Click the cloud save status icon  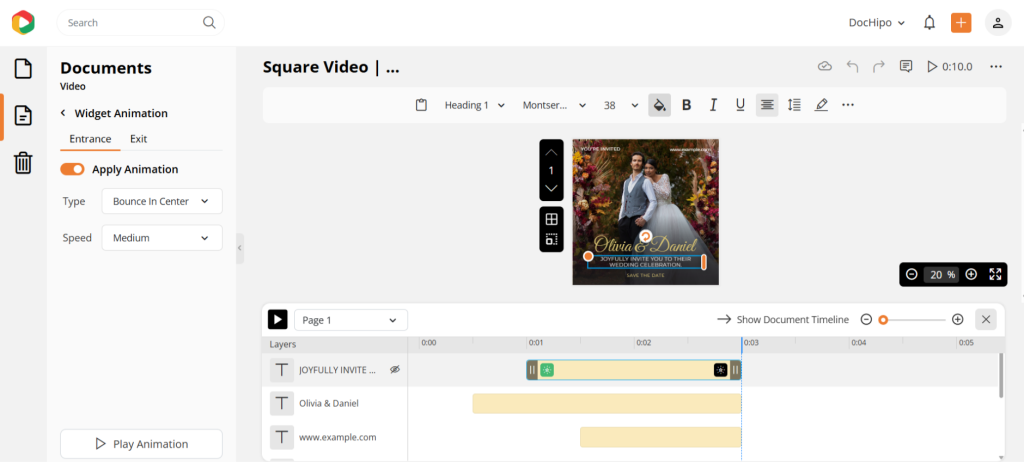click(x=825, y=66)
